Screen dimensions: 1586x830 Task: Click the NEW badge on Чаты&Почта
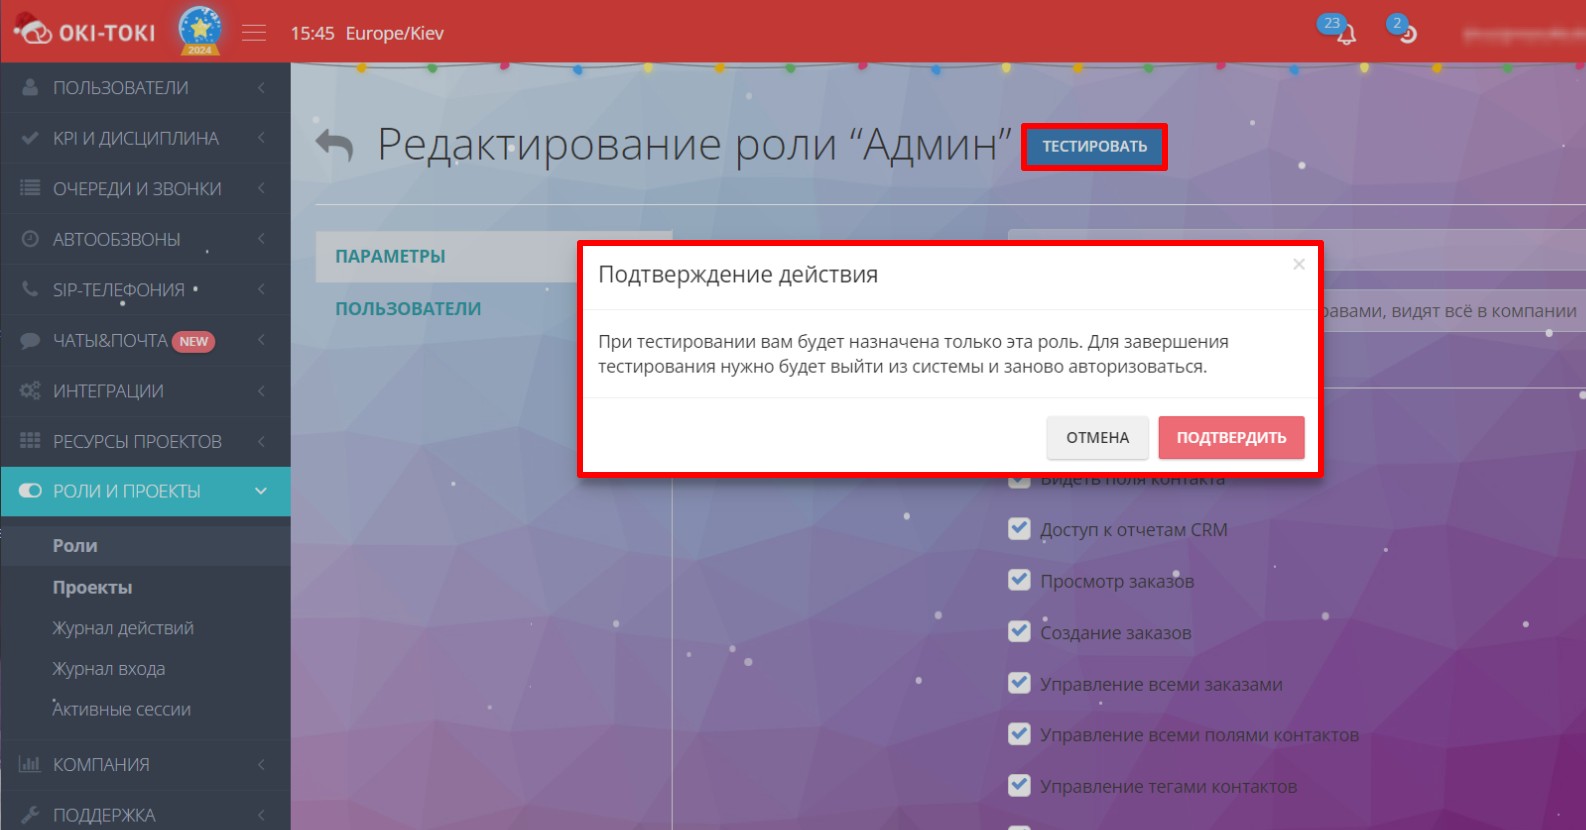pos(194,341)
